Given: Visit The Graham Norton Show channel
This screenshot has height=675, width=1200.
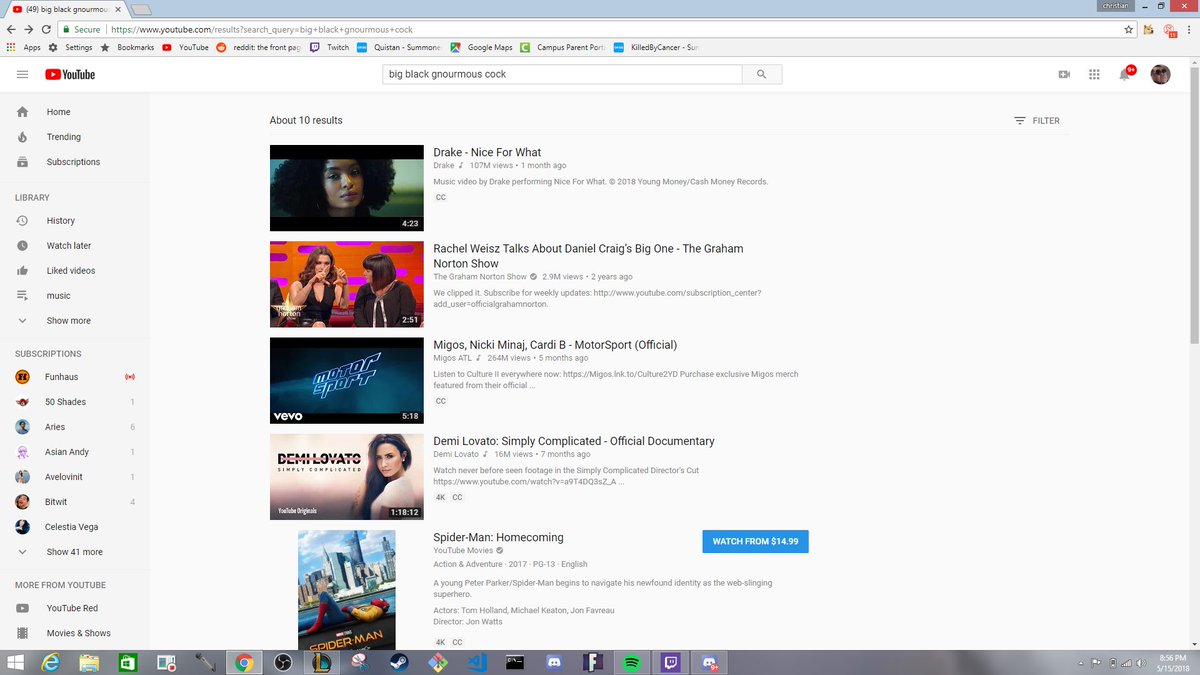Looking at the screenshot, I should pos(480,277).
